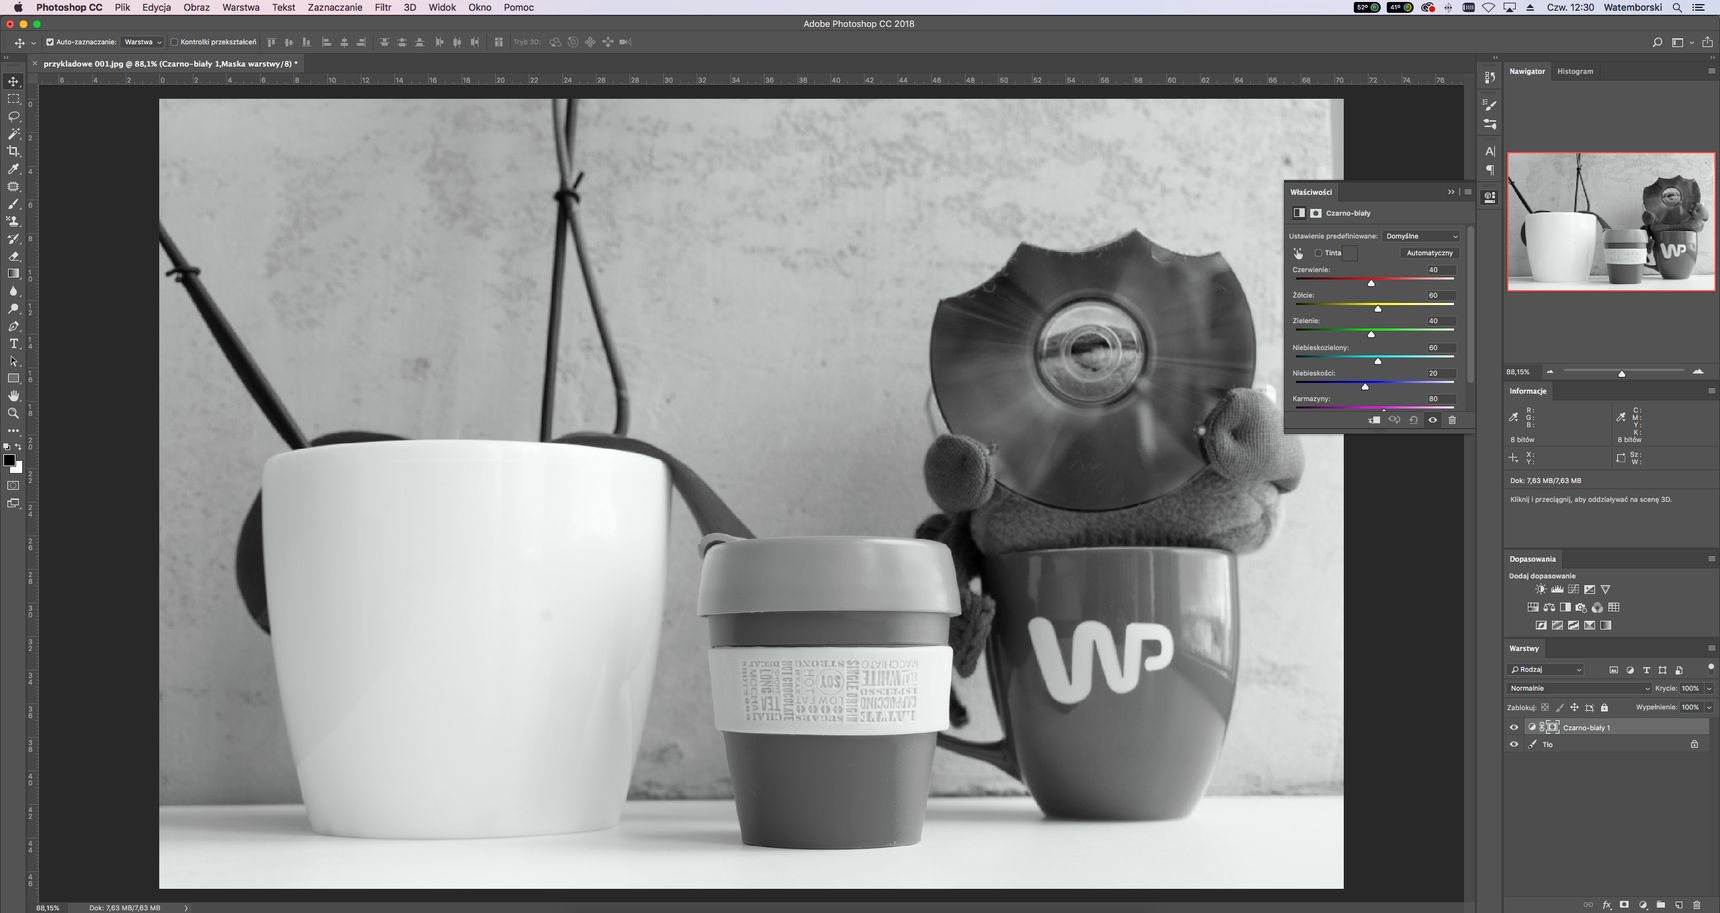Toggle Auto-zaznaczanie checkbox
The image size is (1720, 913).
(50, 42)
